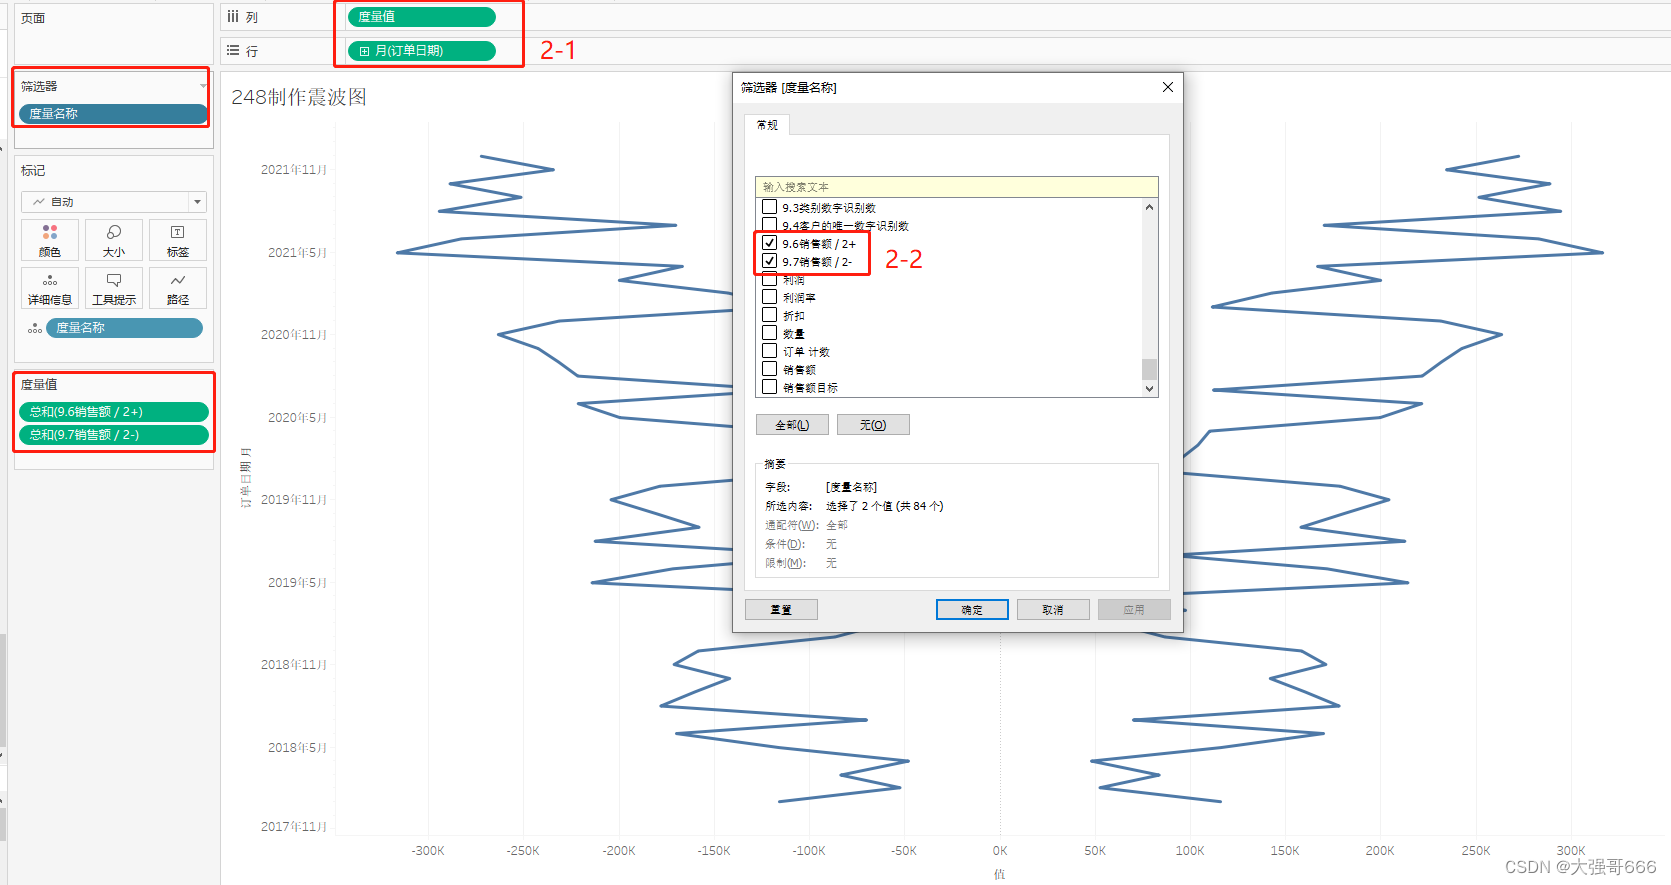Click the -300K axis tick label

click(x=428, y=851)
